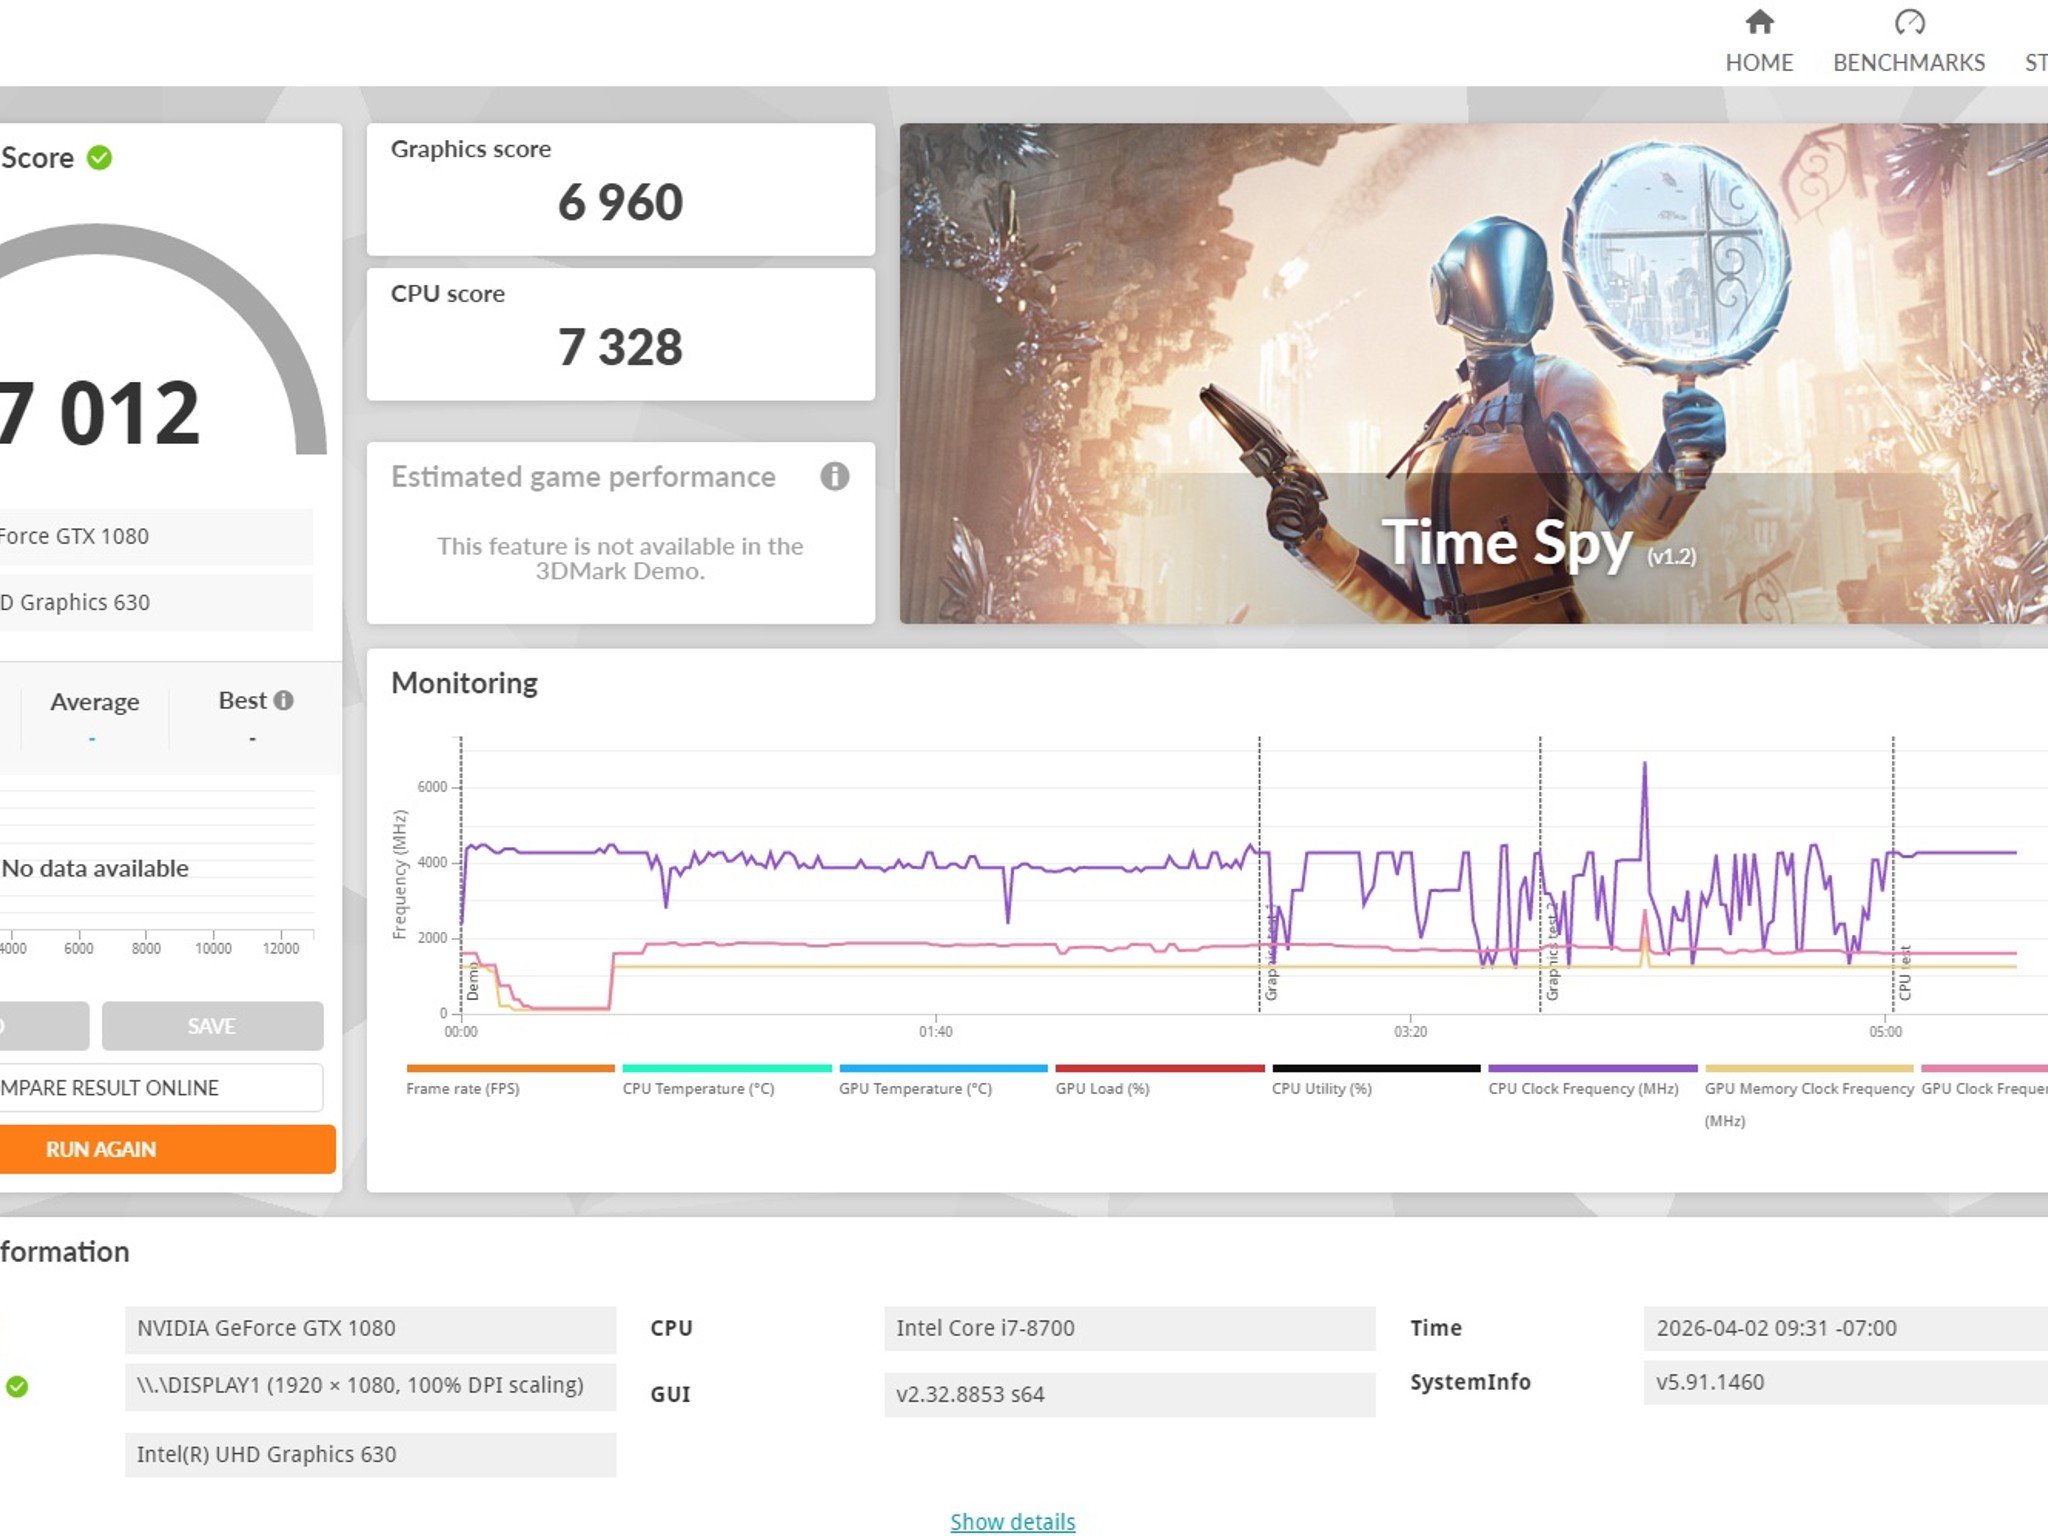Open Compare Result Online
Viewport: 2048px width, 1536px height.
point(161,1087)
